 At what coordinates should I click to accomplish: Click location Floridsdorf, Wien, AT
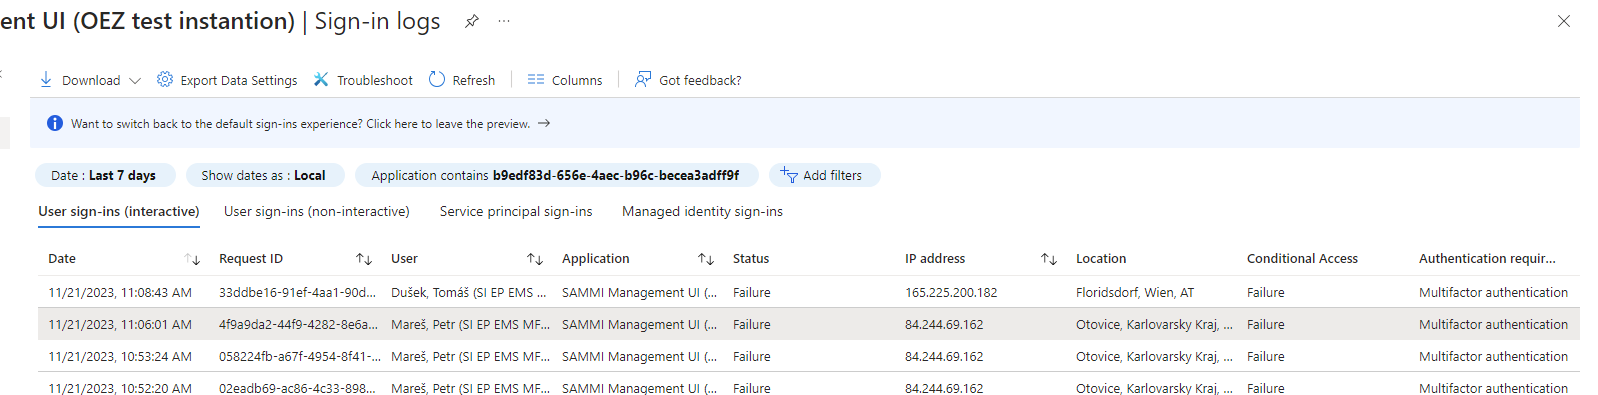click(1135, 293)
